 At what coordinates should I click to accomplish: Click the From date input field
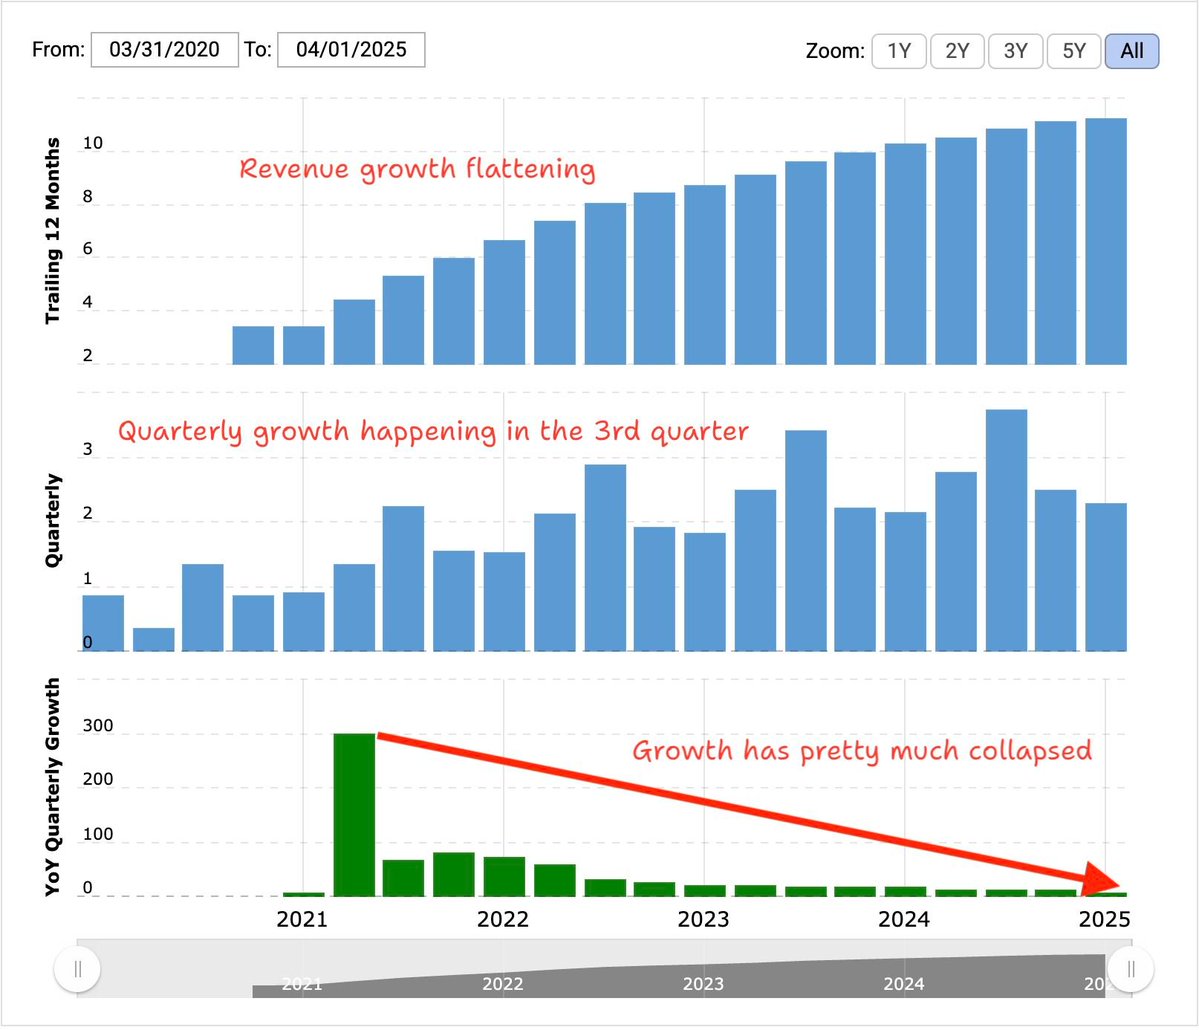click(x=165, y=50)
